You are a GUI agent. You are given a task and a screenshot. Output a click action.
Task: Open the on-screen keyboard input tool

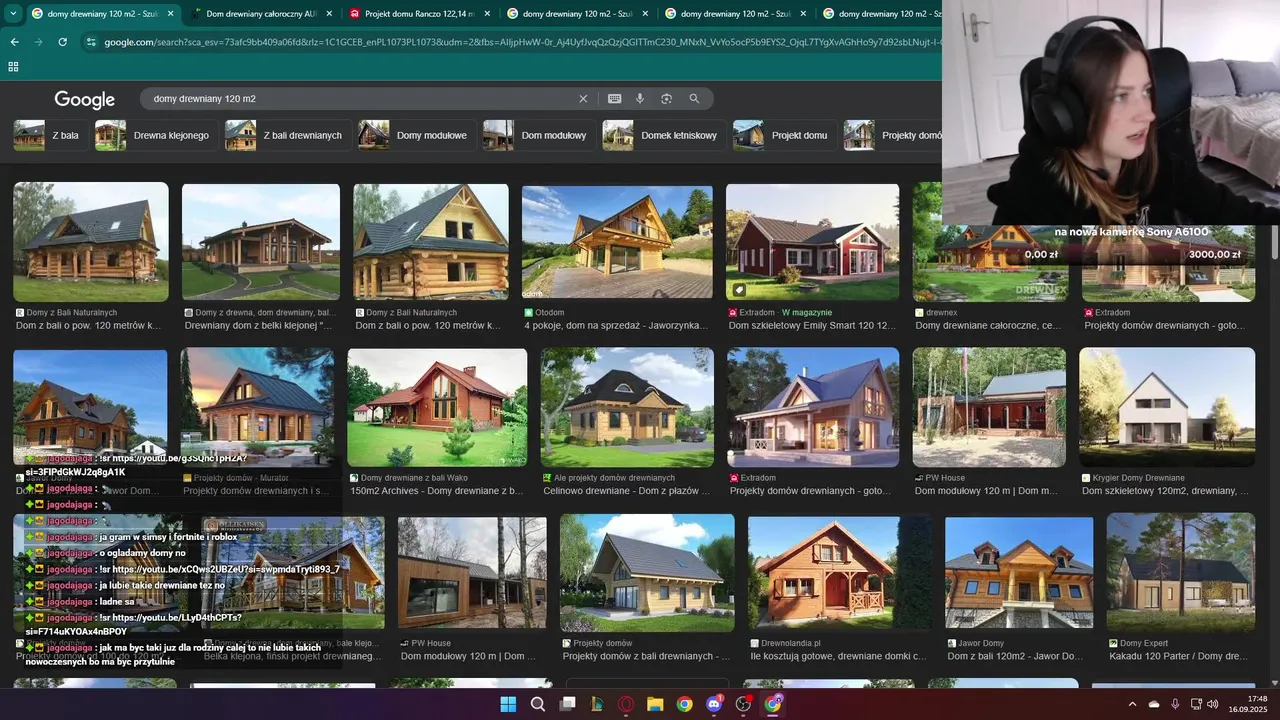pos(614,99)
